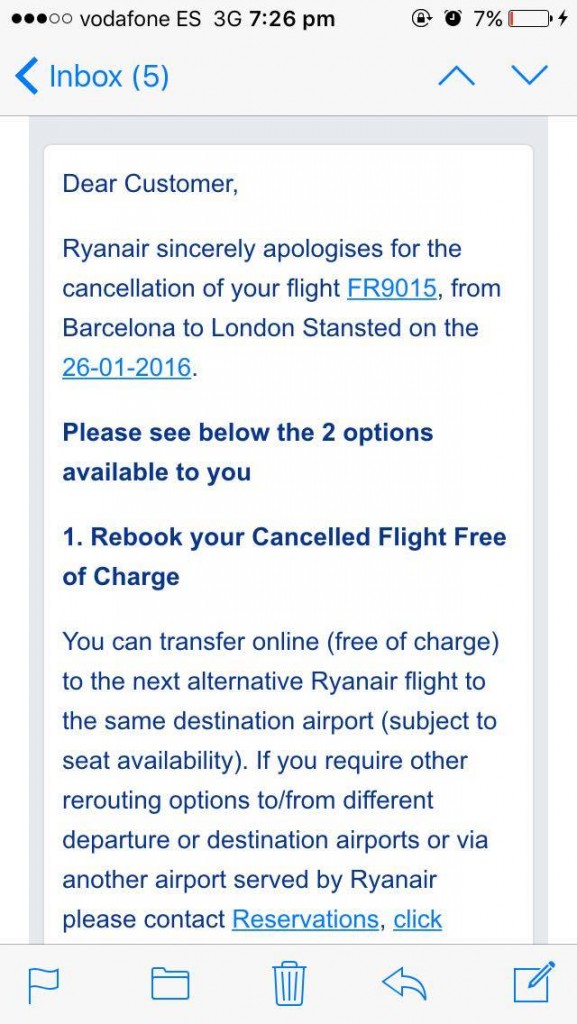Delete the email with the trash icon

(x=288, y=982)
